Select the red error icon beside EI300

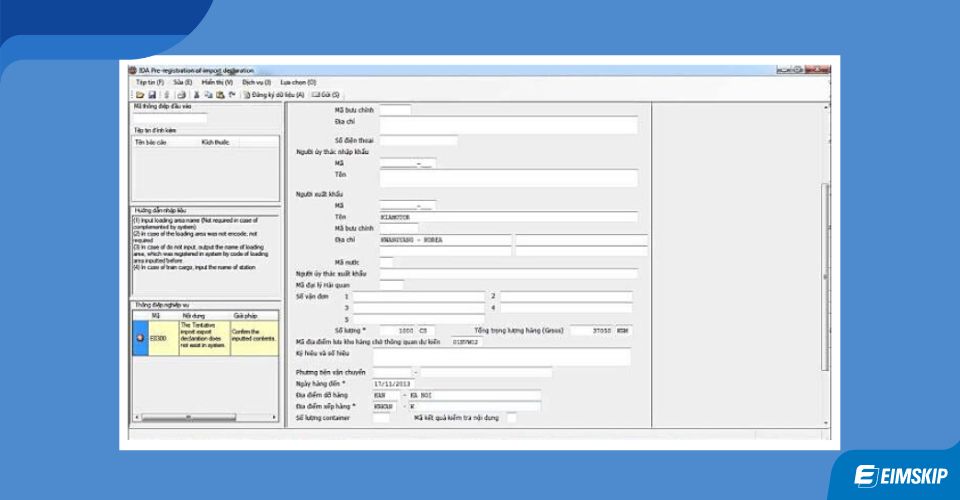(139, 338)
